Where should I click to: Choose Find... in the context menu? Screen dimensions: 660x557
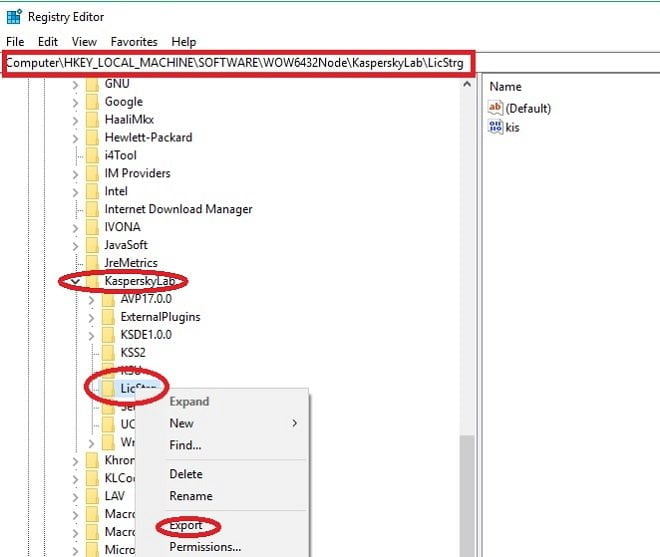click(185, 445)
